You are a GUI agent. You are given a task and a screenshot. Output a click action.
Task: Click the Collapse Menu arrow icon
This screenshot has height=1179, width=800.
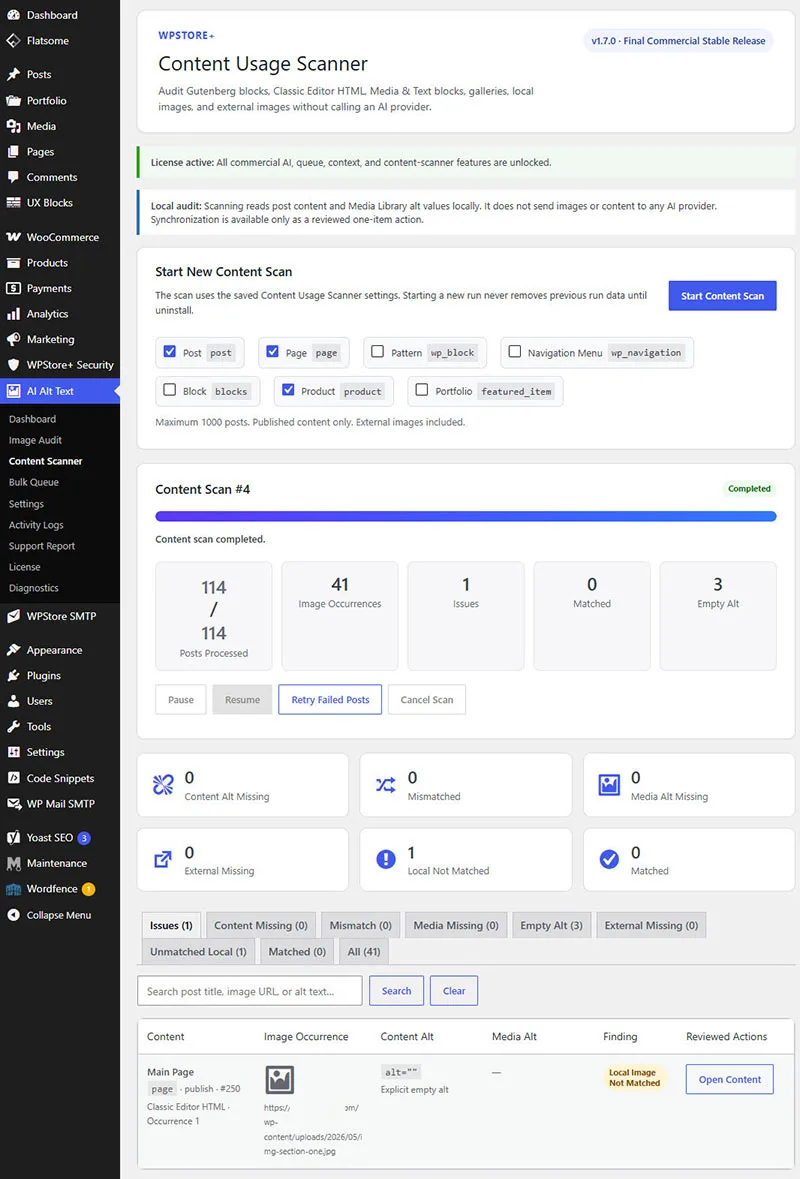coord(14,915)
